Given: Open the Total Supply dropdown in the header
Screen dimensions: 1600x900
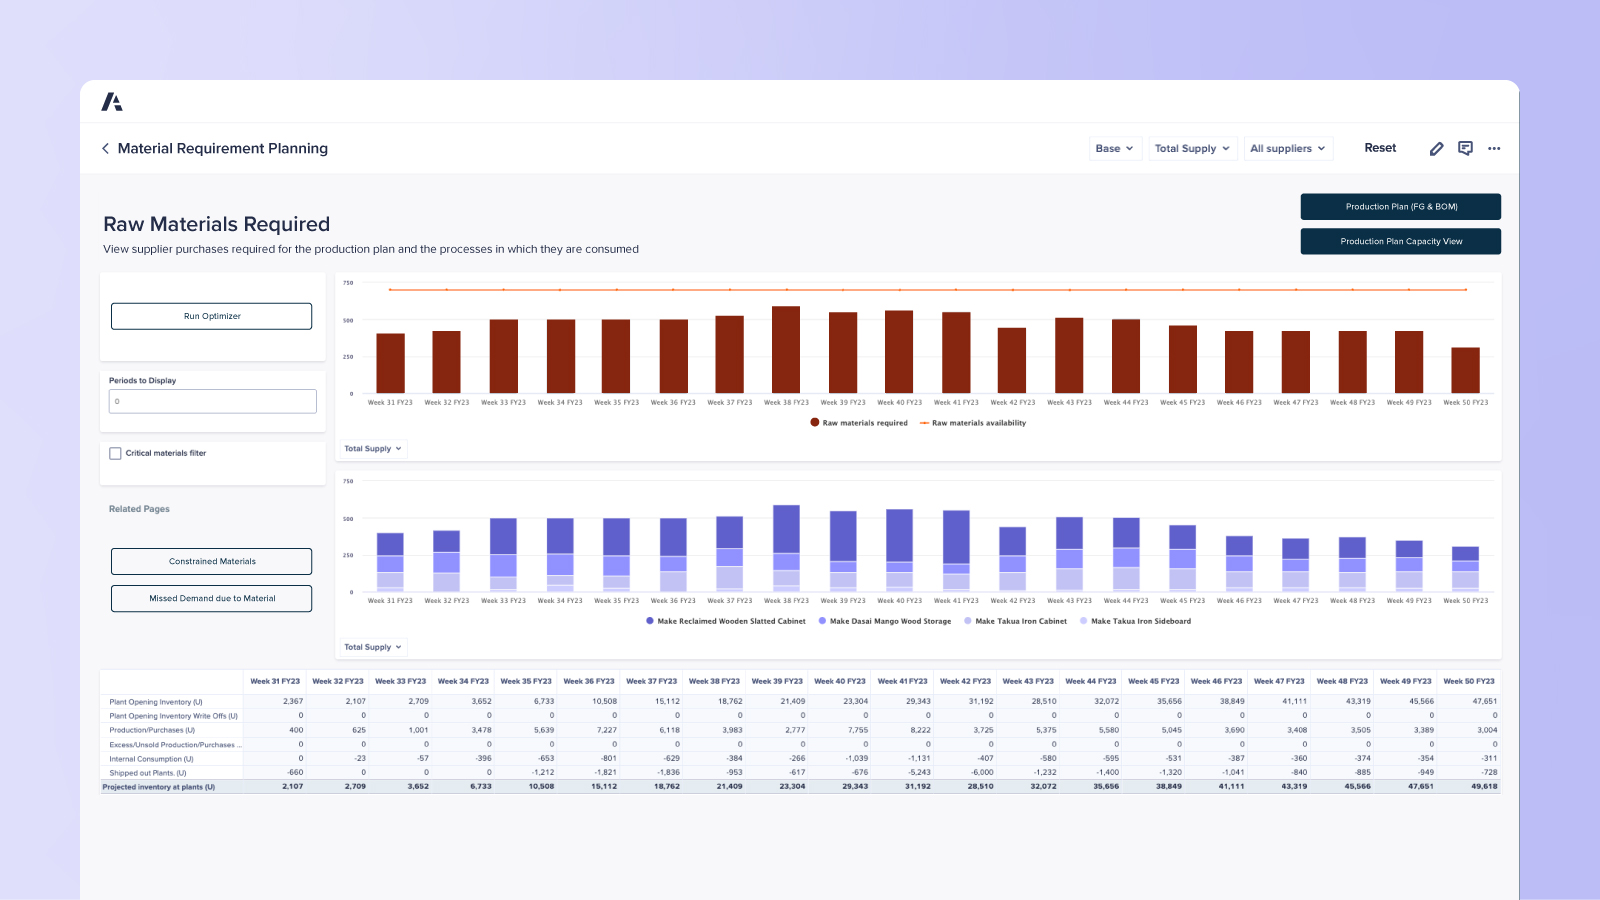Looking at the screenshot, I should coord(1192,148).
